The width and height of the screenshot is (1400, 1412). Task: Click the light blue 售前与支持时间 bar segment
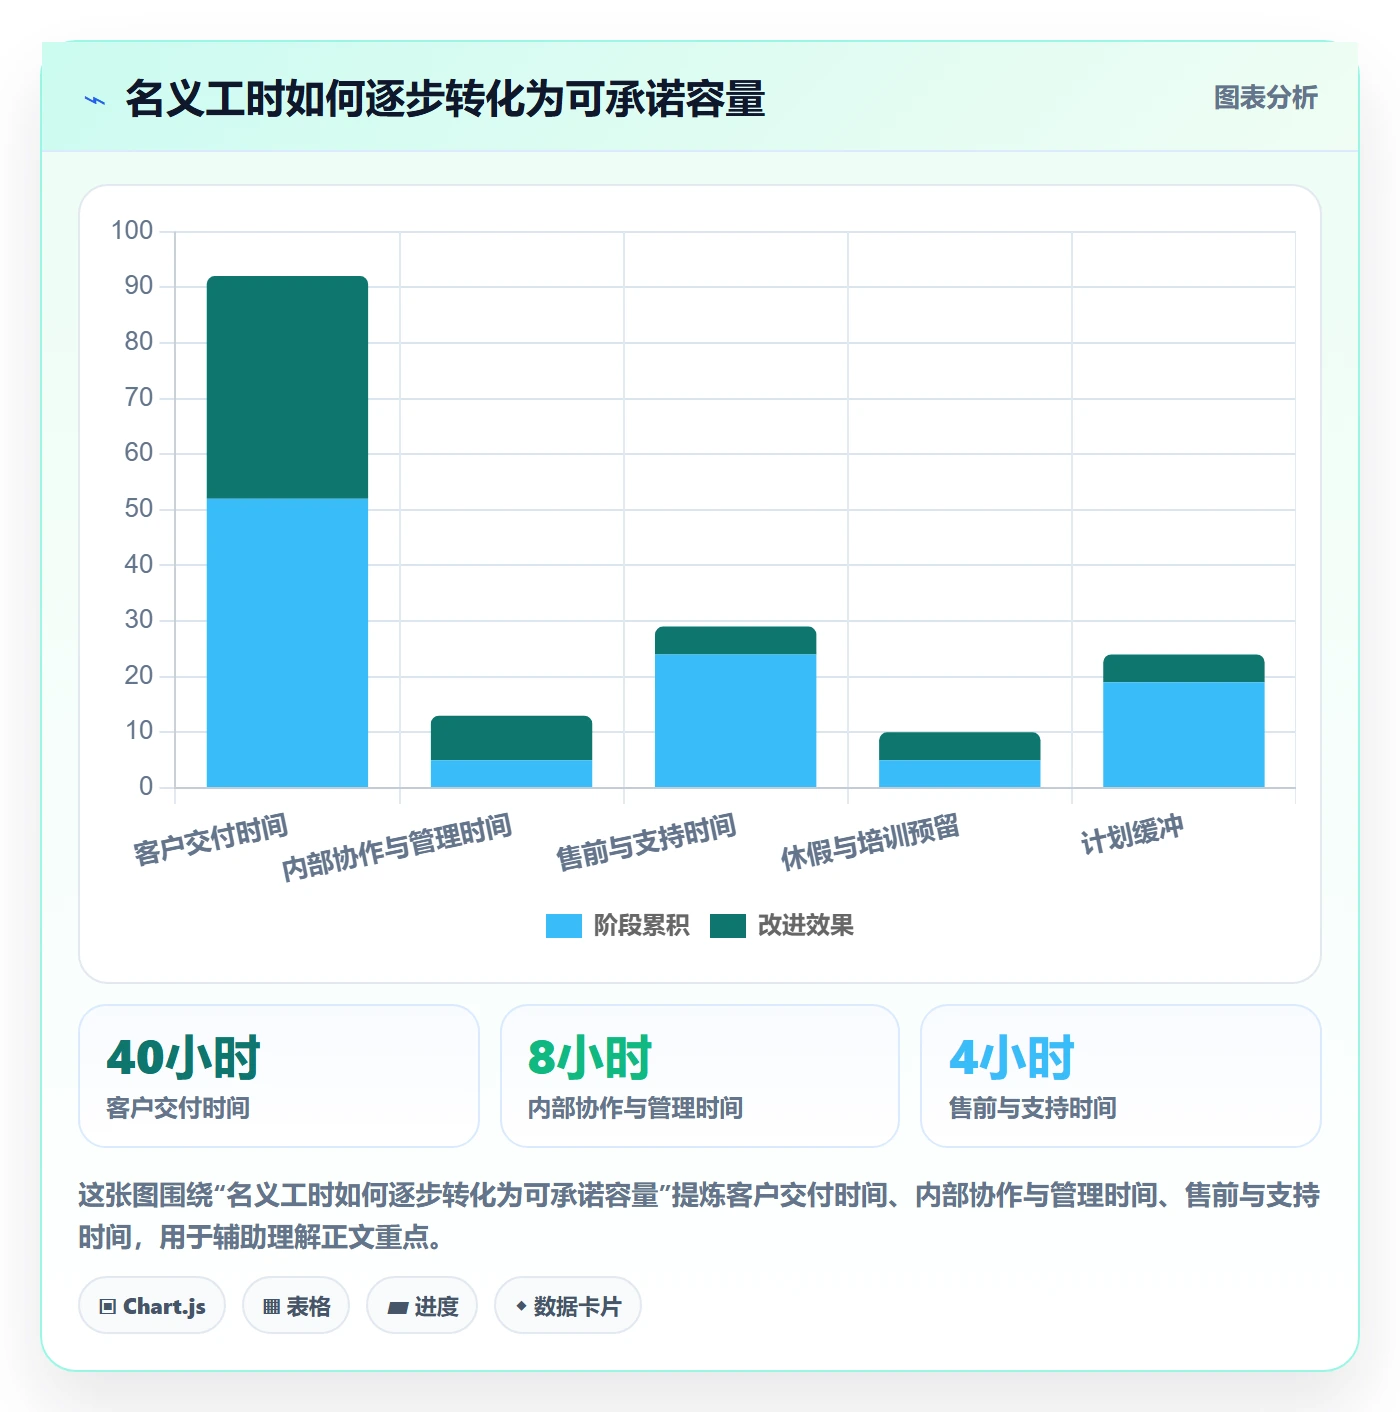click(735, 720)
